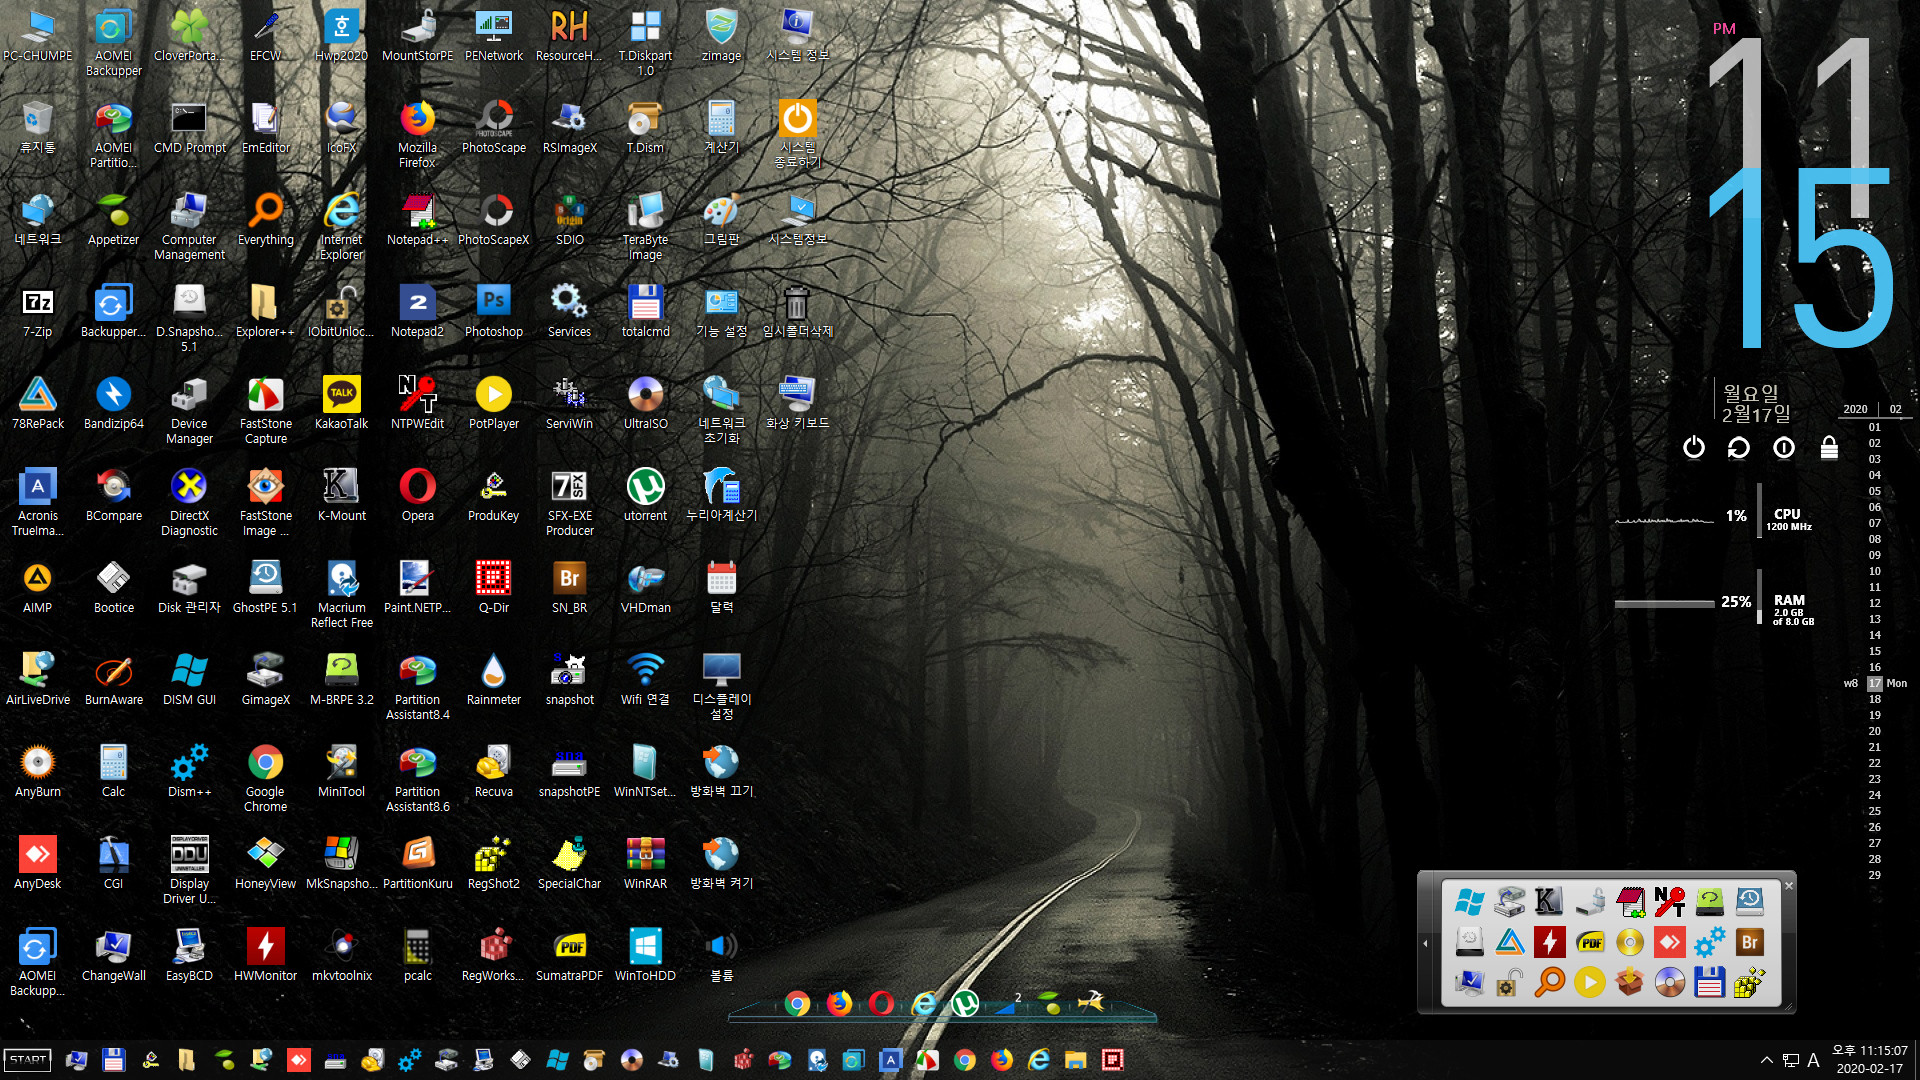The width and height of the screenshot is (1920, 1080).
Task: Expand hidden system tray icons chevron
Action: 1766,1060
